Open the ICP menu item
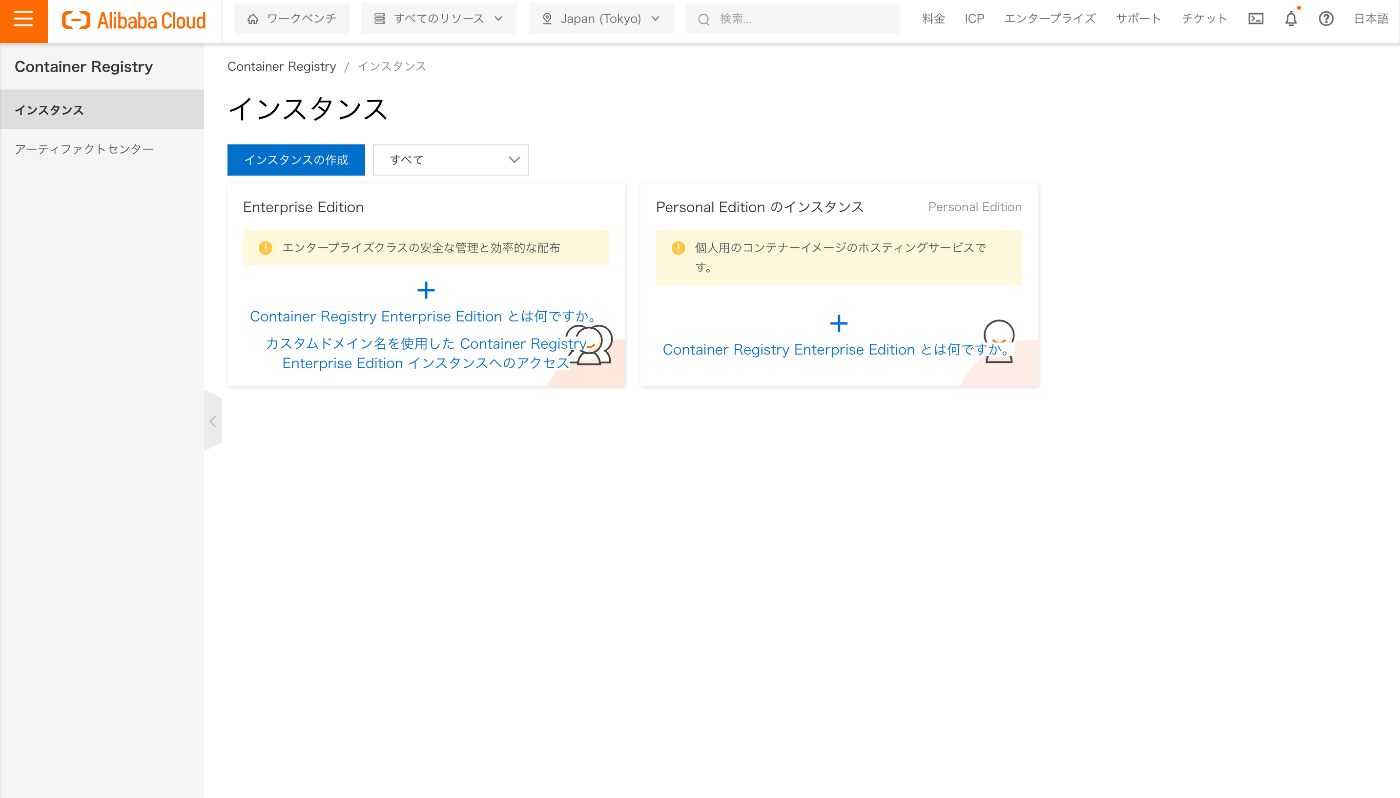Screen dimensions: 1400x798 pyautogui.click(x=974, y=19)
